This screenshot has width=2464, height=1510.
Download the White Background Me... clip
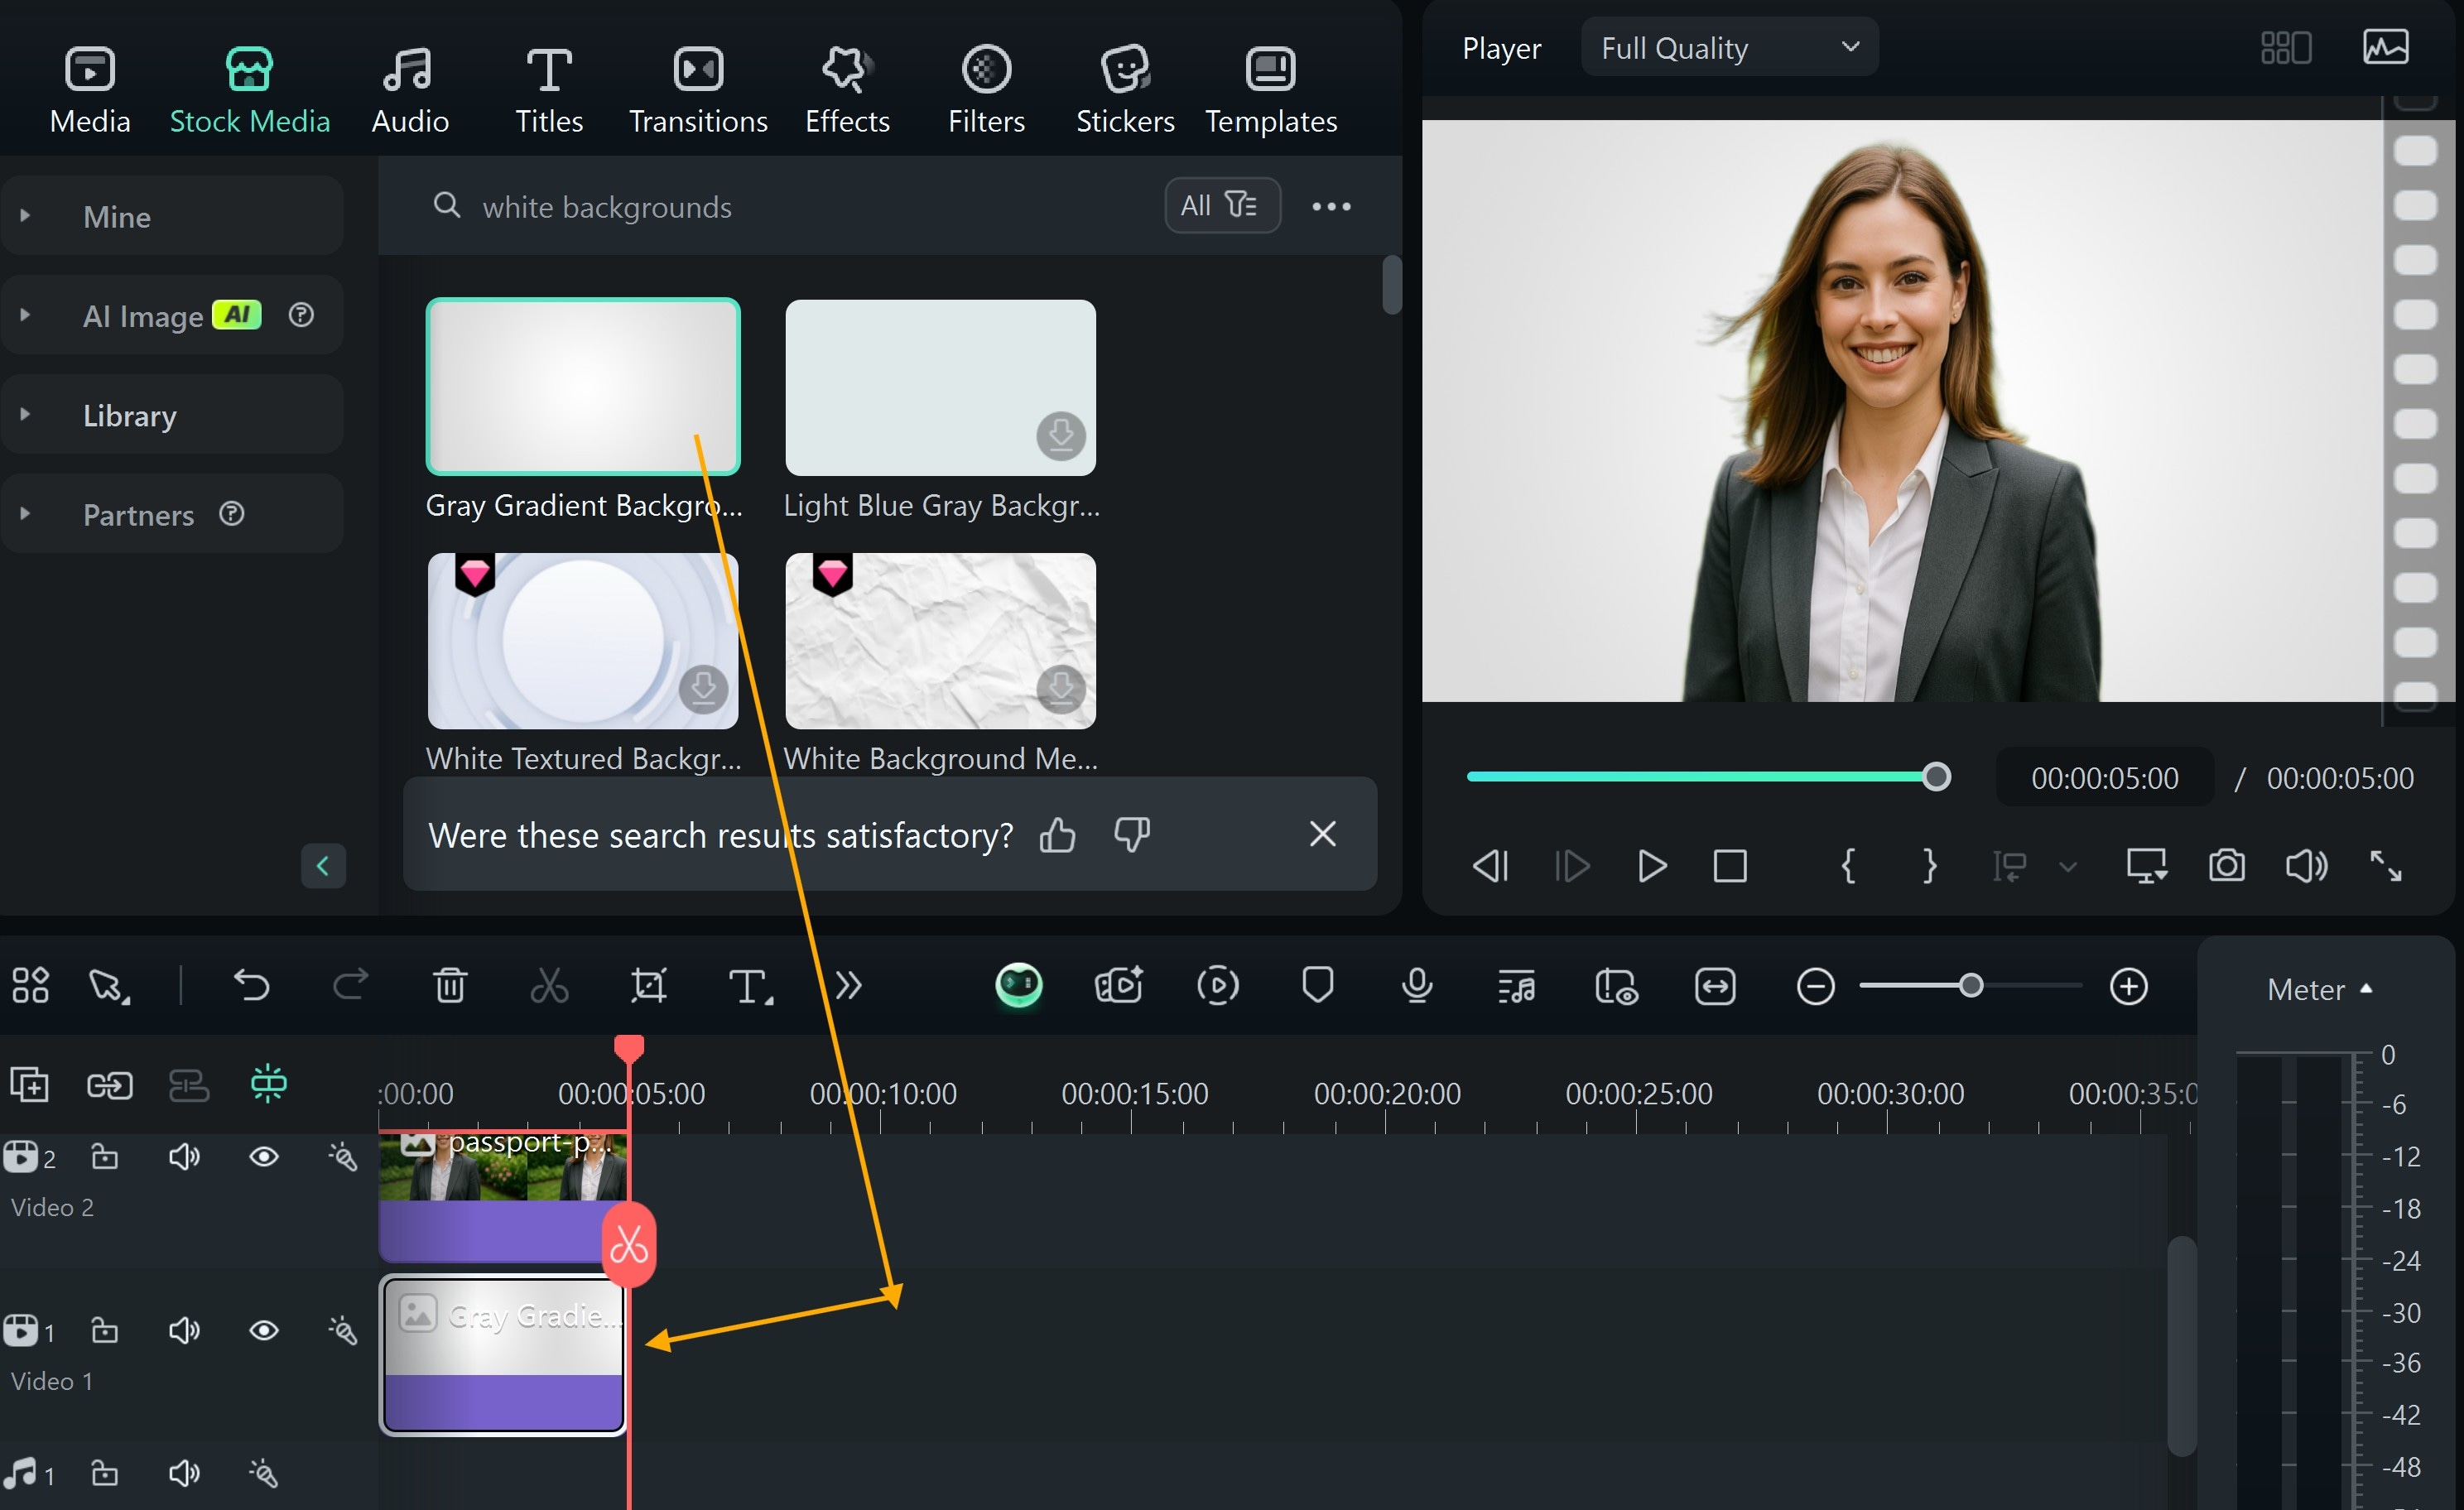(1061, 688)
